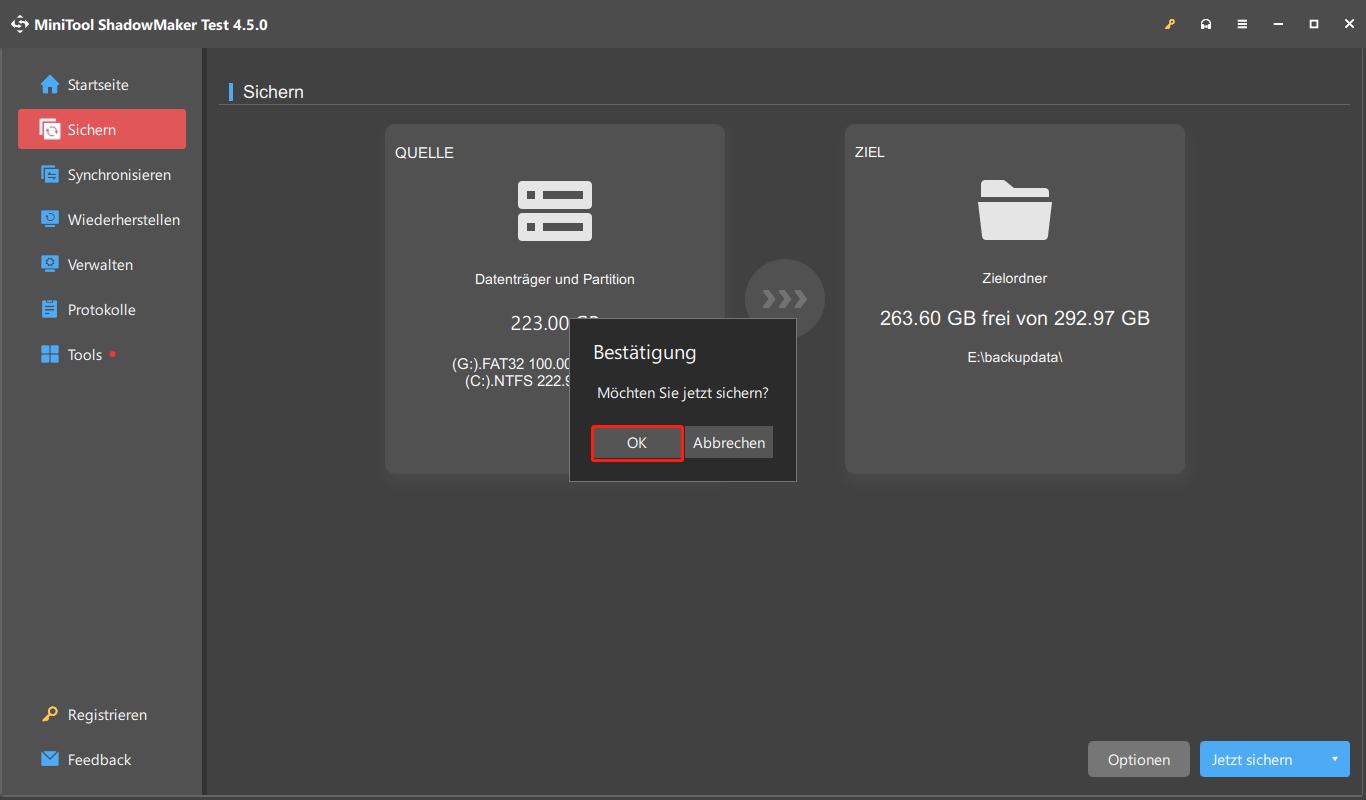Click the MiniTool ShadowMaker logo icon
Viewport: 1366px width, 800px height.
click(20, 24)
